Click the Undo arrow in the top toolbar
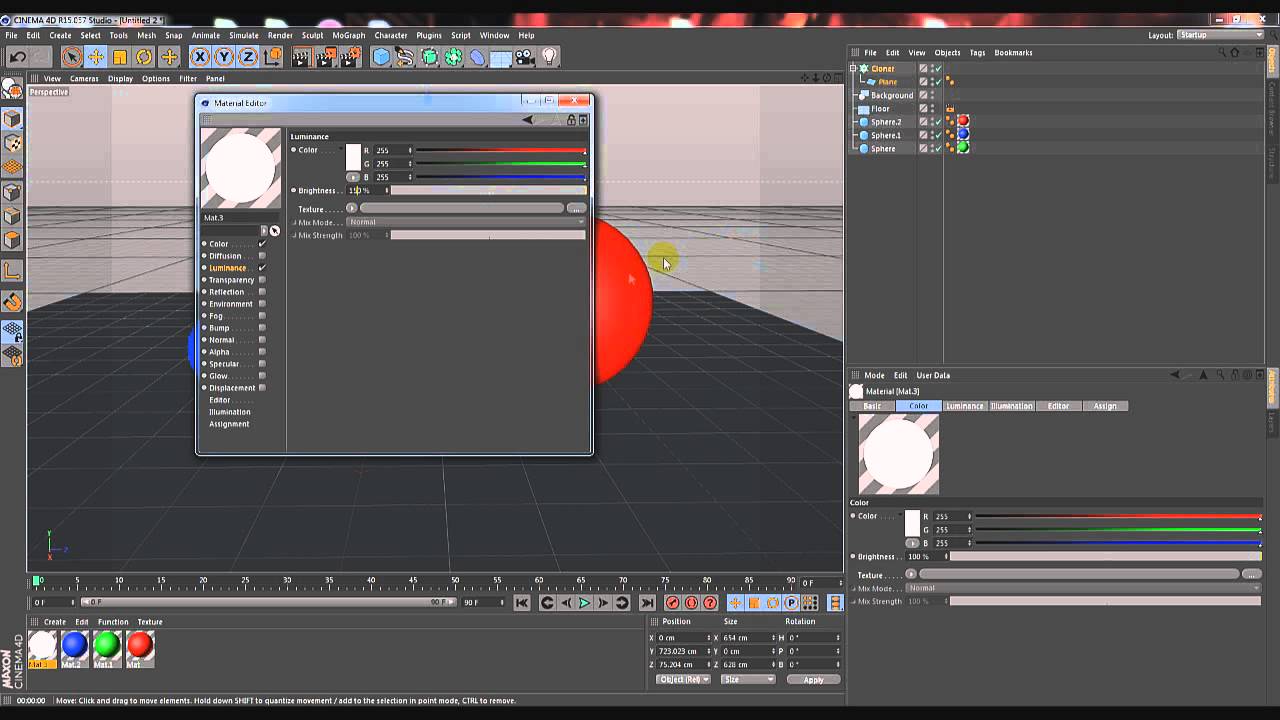The width and height of the screenshot is (1280, 720). [x=17, y=57]
